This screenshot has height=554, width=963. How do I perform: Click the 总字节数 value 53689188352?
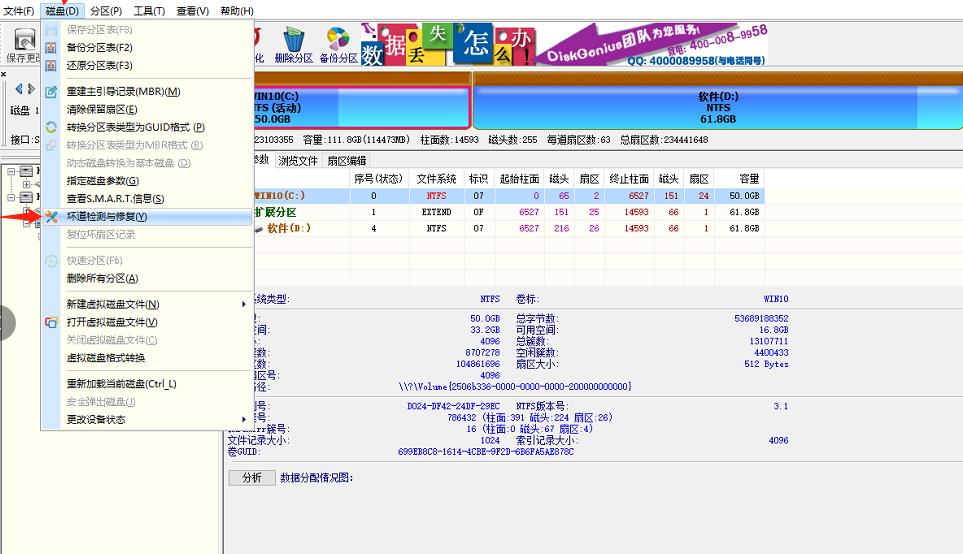coord(761,318)
